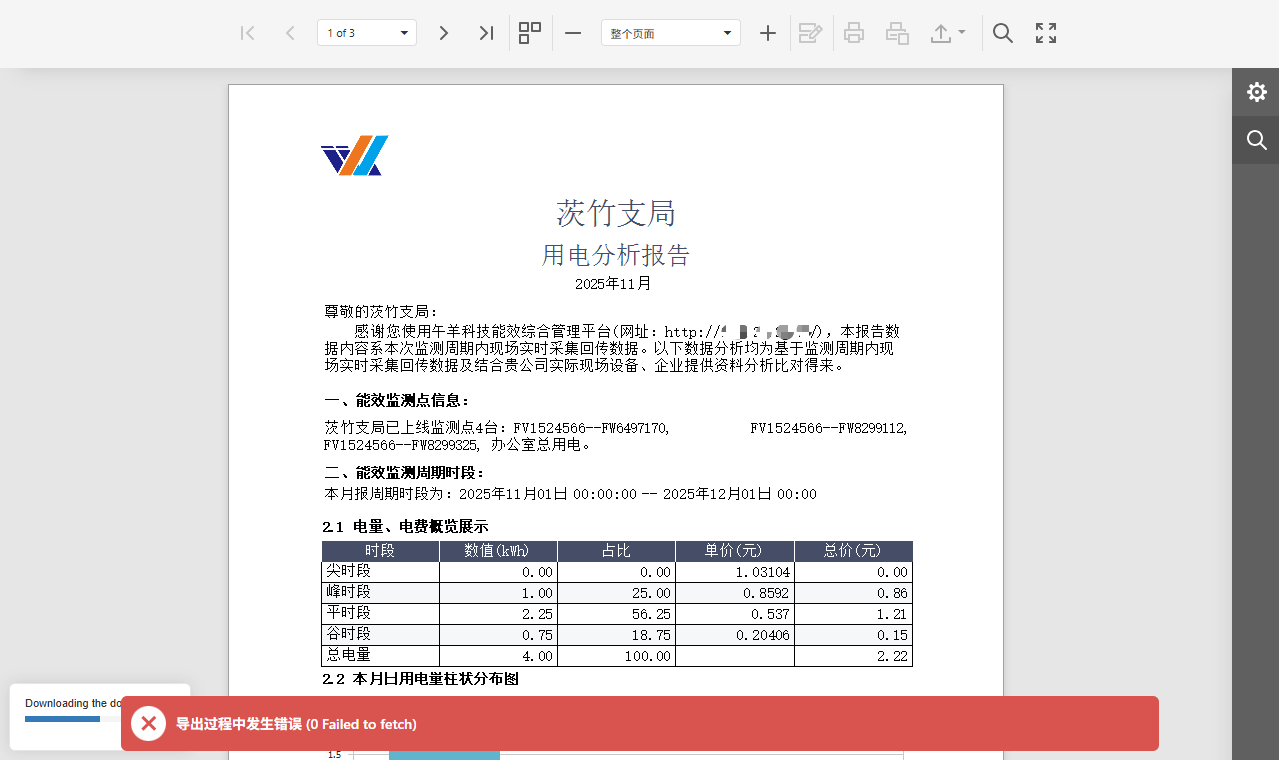The image size is (1279, 760).
Task: Jump to the last page
Action: point(486,33)
